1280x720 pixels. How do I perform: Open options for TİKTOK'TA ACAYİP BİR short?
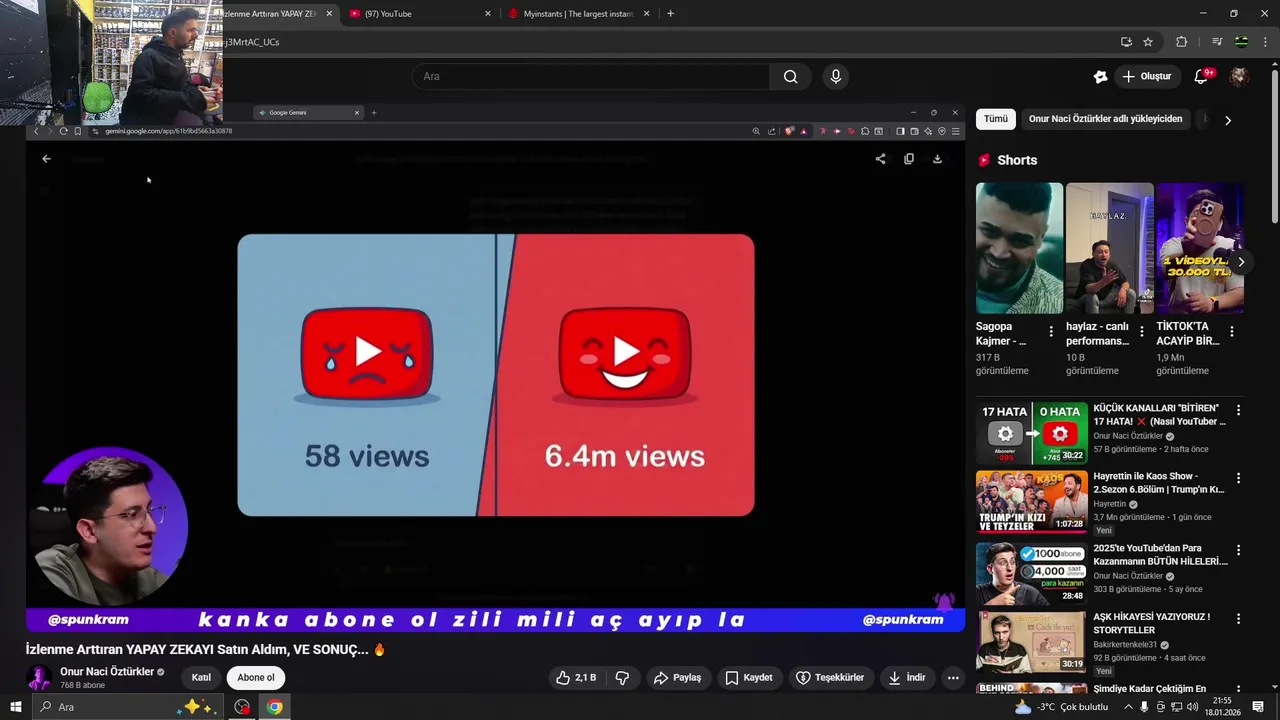pos(1232,331)
